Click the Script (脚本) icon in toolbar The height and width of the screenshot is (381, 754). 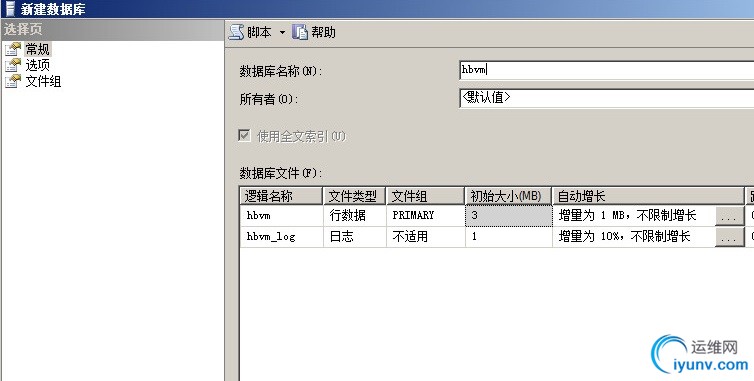coord(236,32)
